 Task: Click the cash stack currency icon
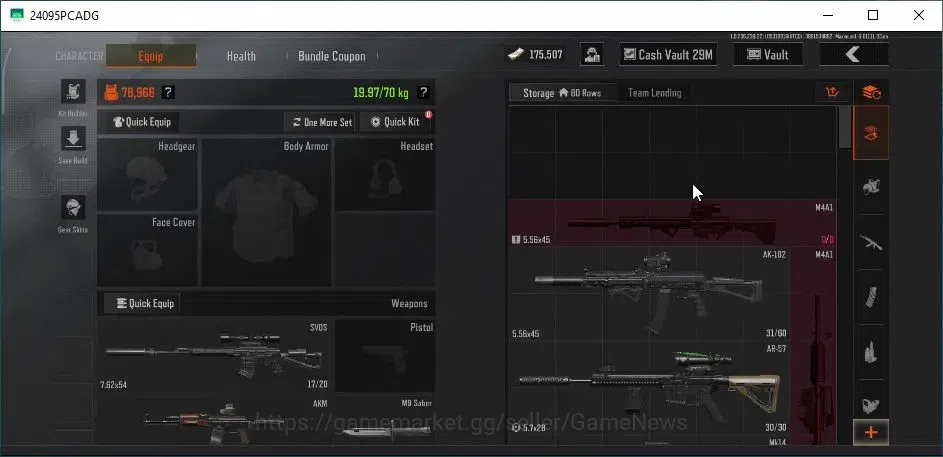[x=515, y=55]
